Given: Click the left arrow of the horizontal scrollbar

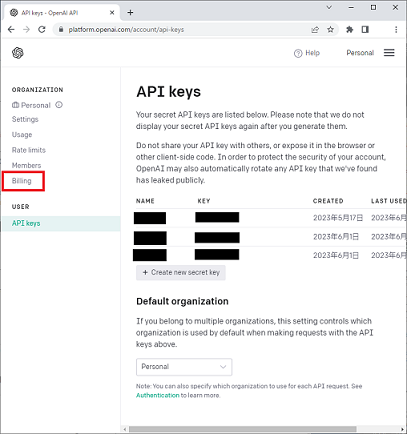Looking at the screenshot, I should pyautogui.click(x=125, y=429).
